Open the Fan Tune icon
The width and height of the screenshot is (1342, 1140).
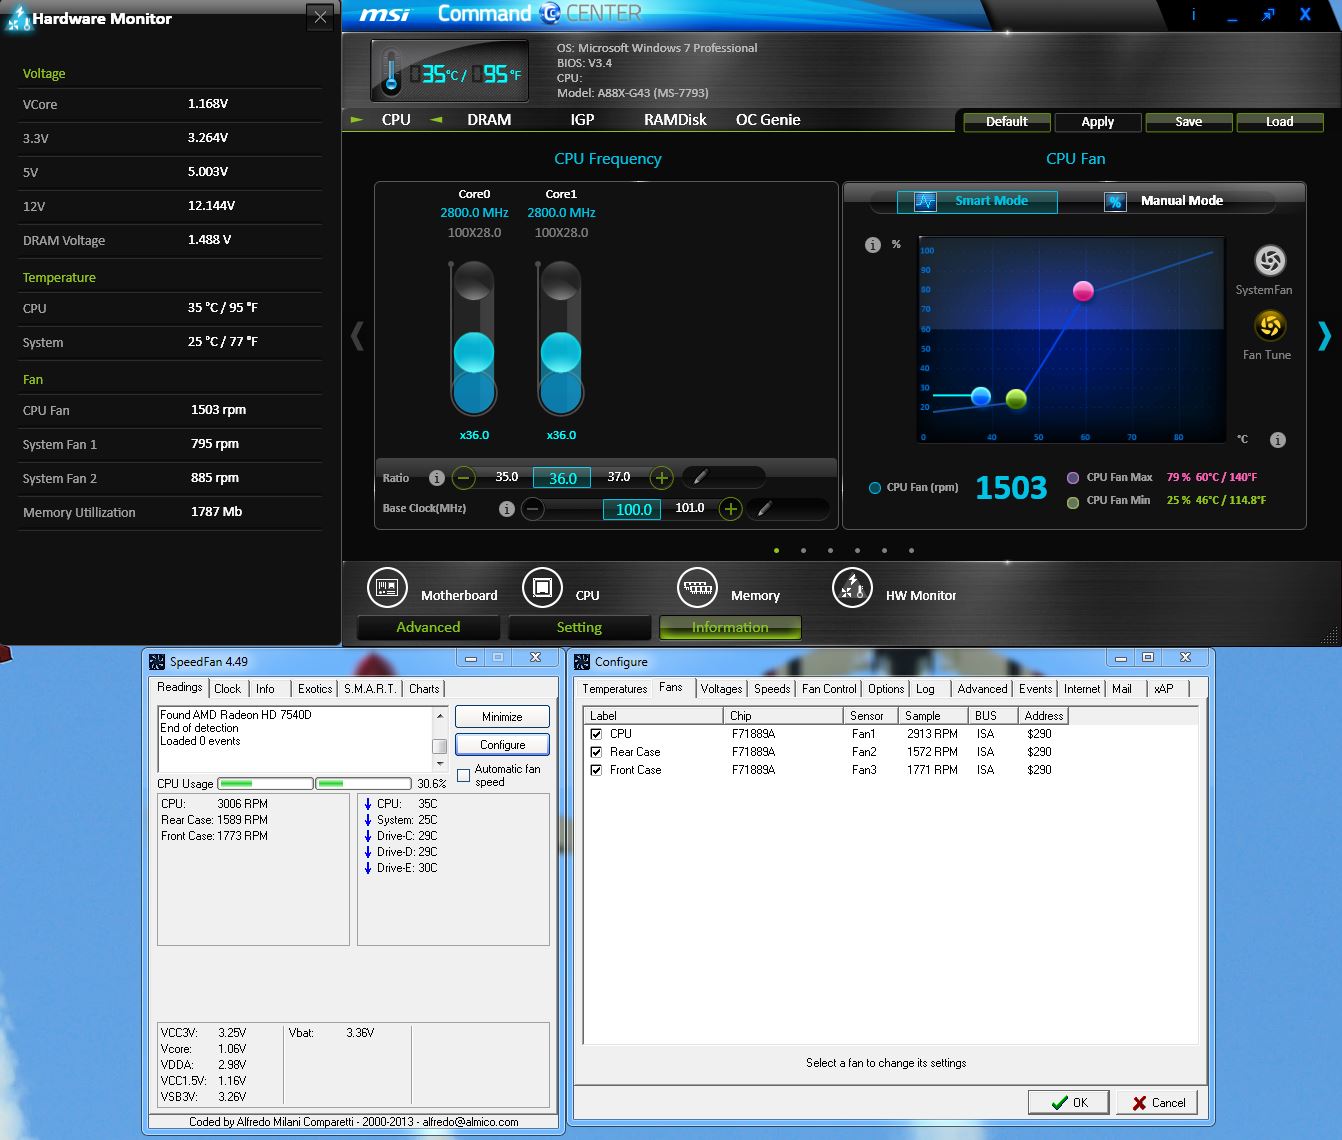[x=1270, y=326]
